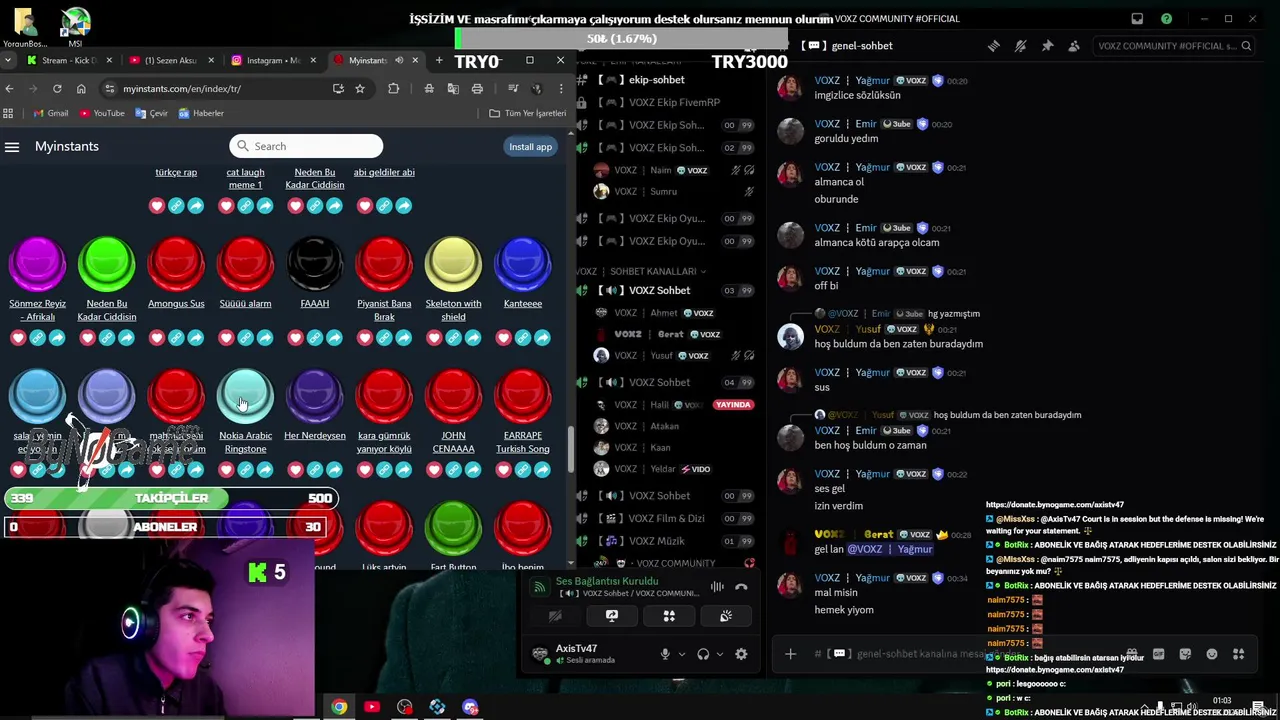Viewport: 1280px width, 720px height.
Task: Open pinned messages in genel-sohbet
Action: point(1047,46)
